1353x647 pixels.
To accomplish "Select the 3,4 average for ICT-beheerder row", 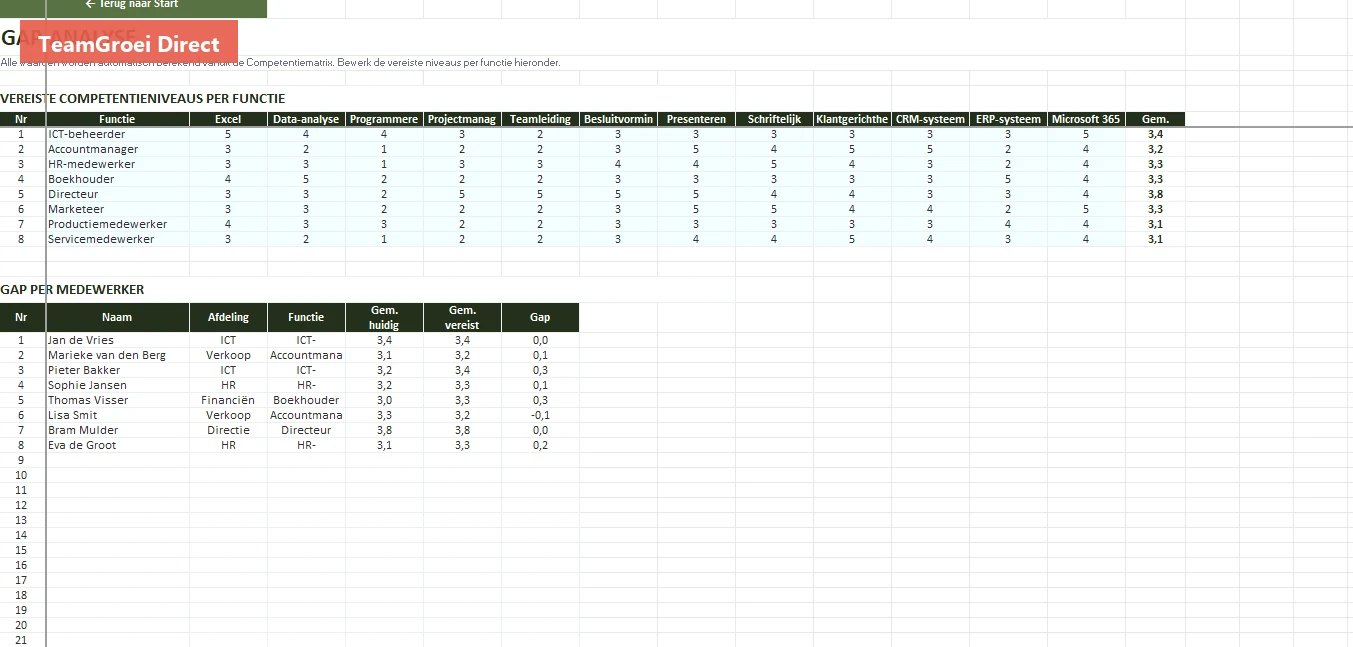I will 1155,134.
